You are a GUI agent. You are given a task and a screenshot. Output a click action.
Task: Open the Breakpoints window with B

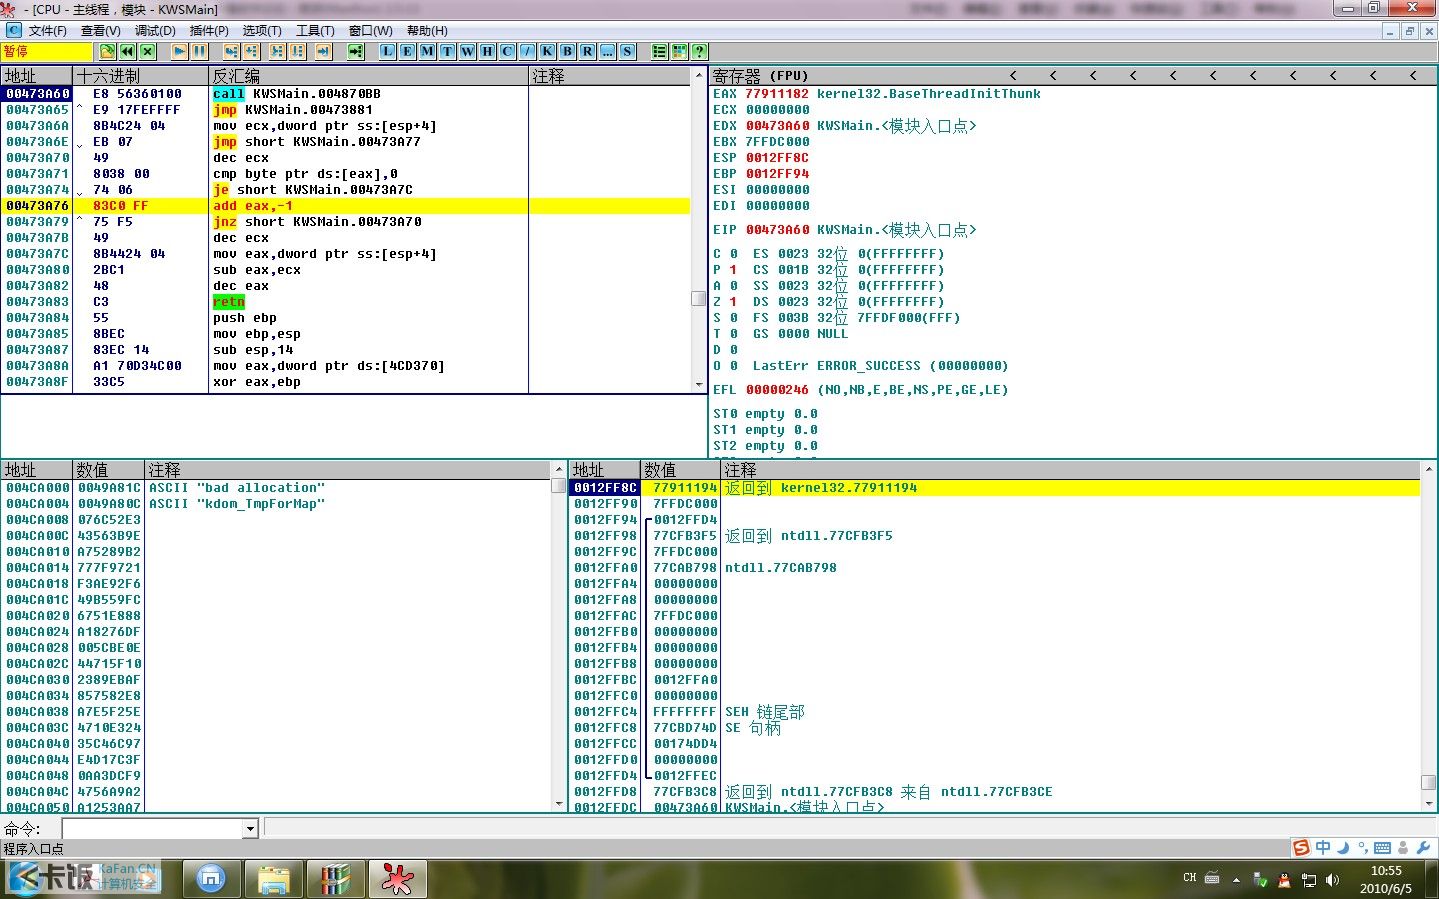click(x=568, y=51)
